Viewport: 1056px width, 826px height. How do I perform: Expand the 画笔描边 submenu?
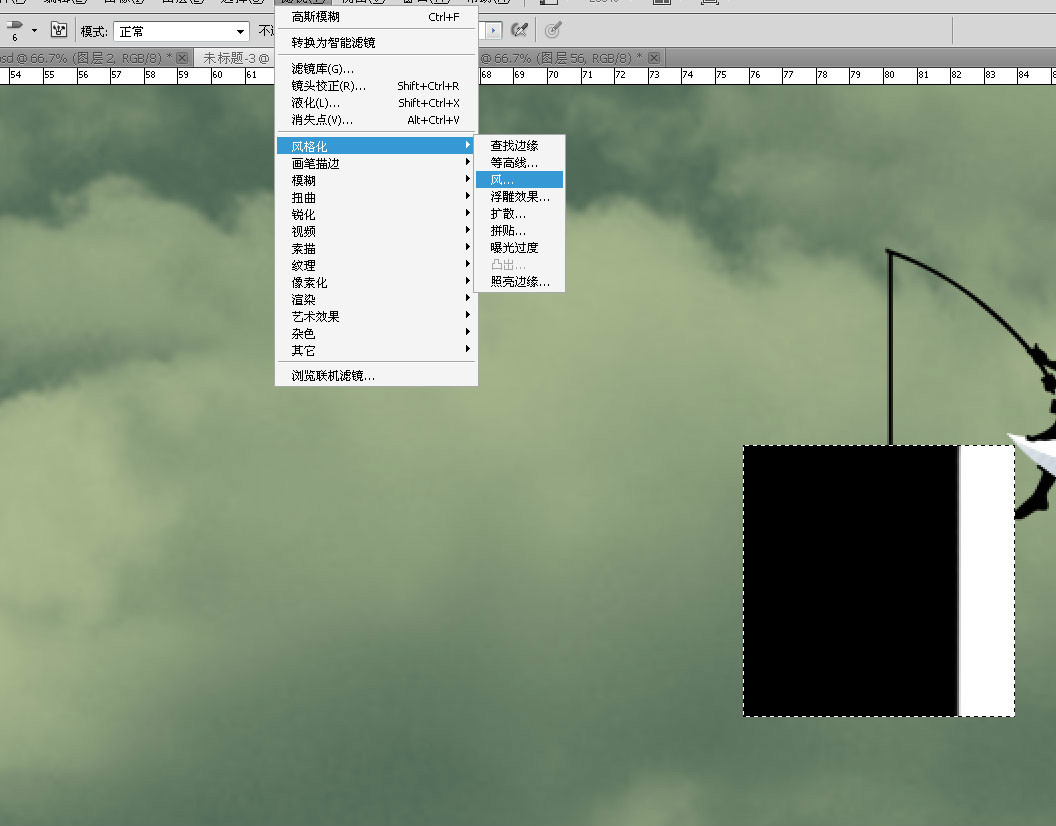coord(376,163)
